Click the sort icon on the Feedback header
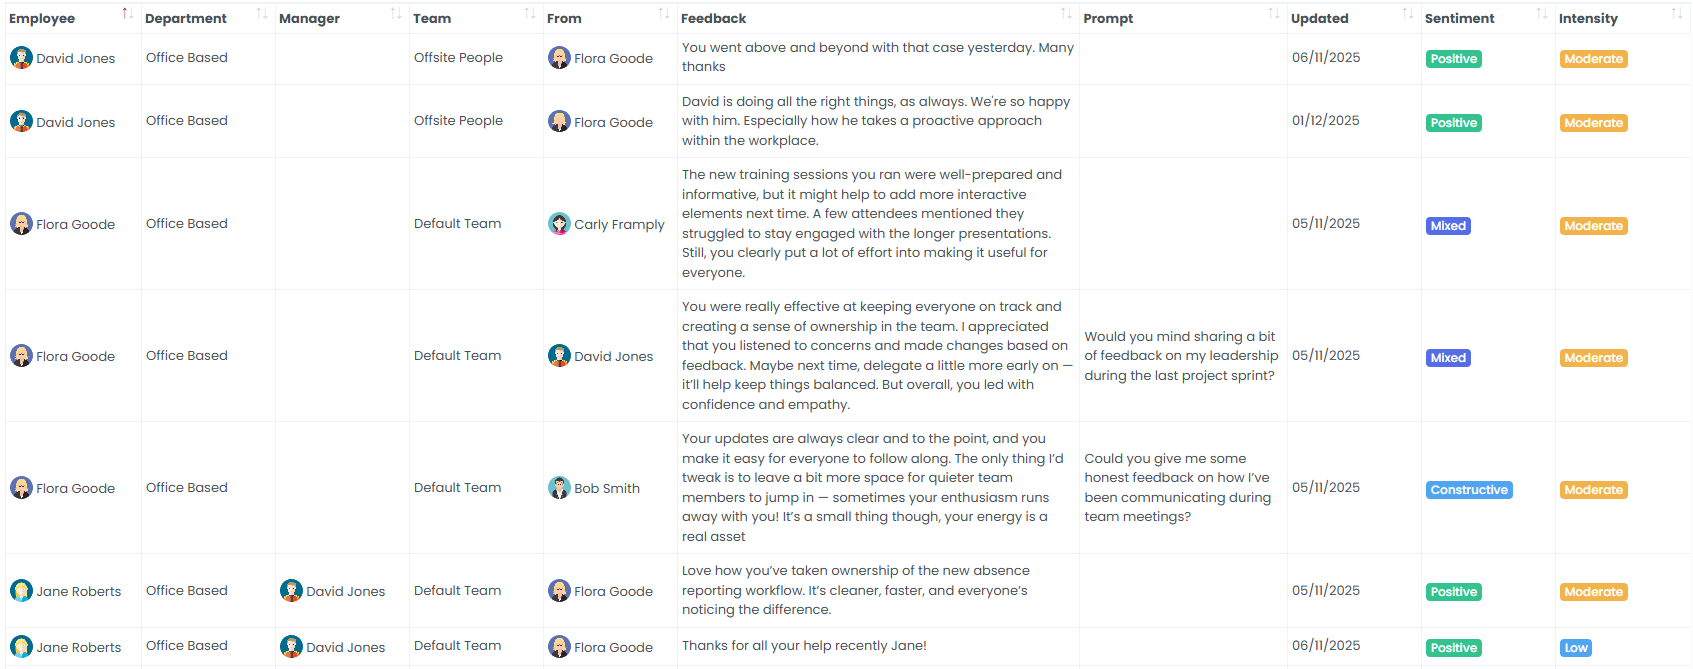The image size is (1693, 669). [x=1066, y=13]
